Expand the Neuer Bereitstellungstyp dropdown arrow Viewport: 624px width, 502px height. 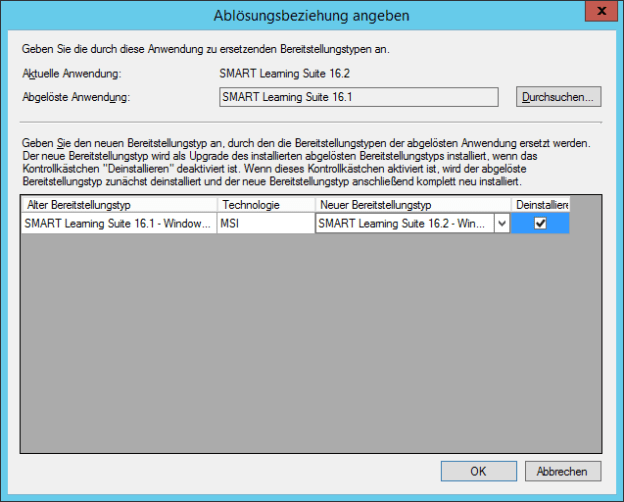click(501, 225)
